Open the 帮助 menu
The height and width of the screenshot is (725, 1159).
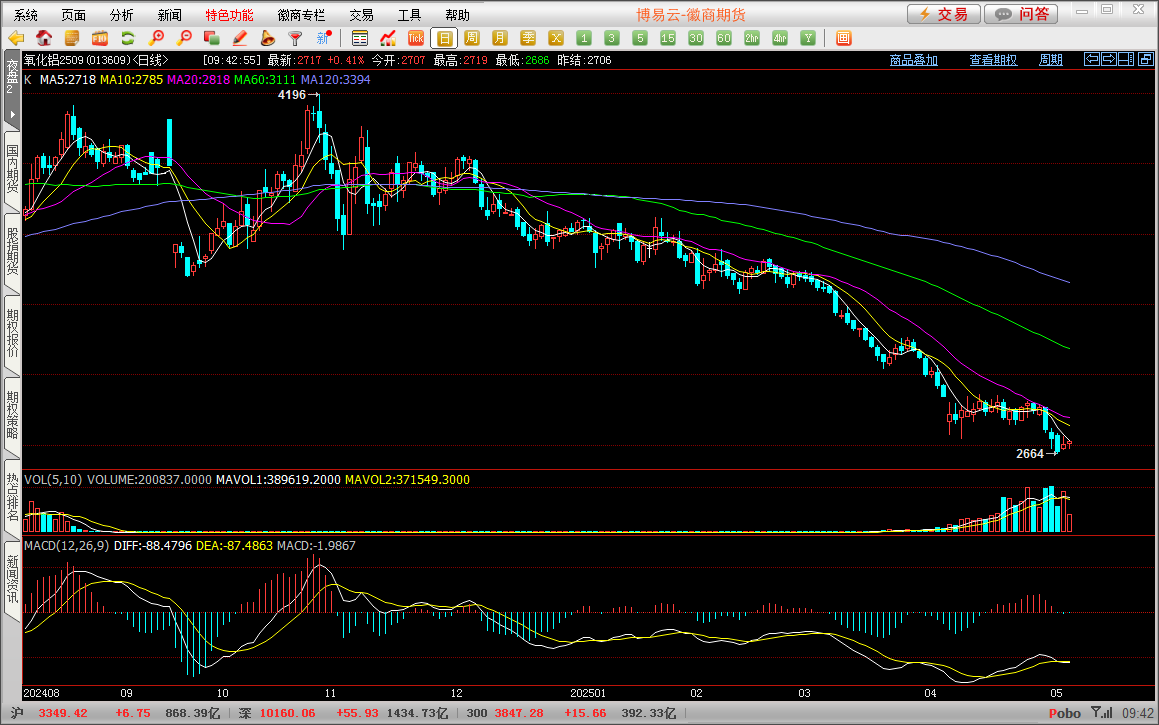point(457,15)
